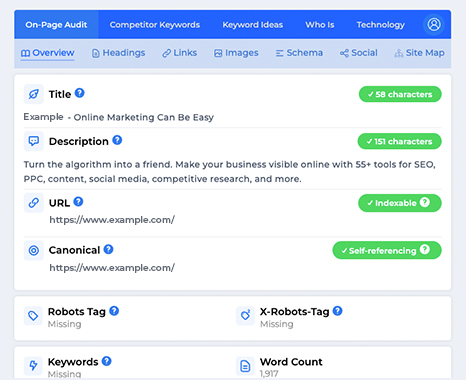Image resolution: width=466 pixels, height=380 pixels.
Task: Click the Site Map hierarchy icon
Action: (x=398, y=53)
